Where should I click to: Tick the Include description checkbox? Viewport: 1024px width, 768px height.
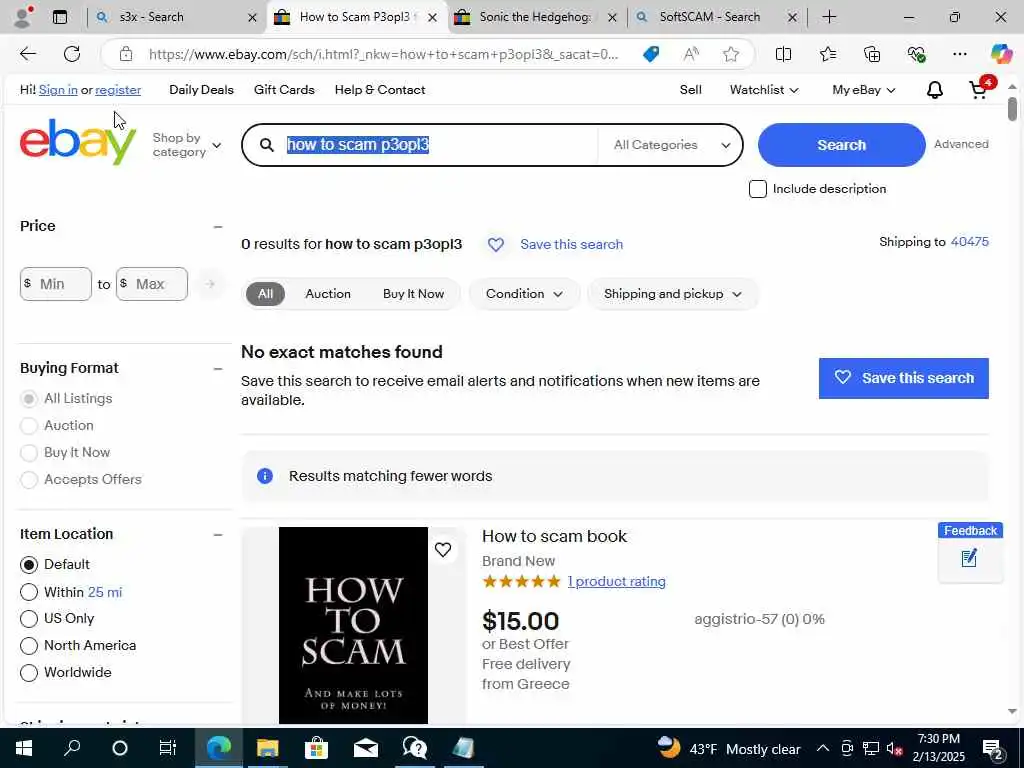(758, 189)
